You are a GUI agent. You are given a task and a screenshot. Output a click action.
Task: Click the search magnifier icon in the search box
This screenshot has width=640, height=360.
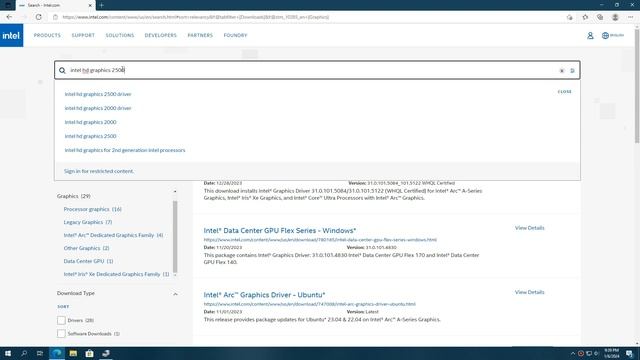[x=62, y=70]
